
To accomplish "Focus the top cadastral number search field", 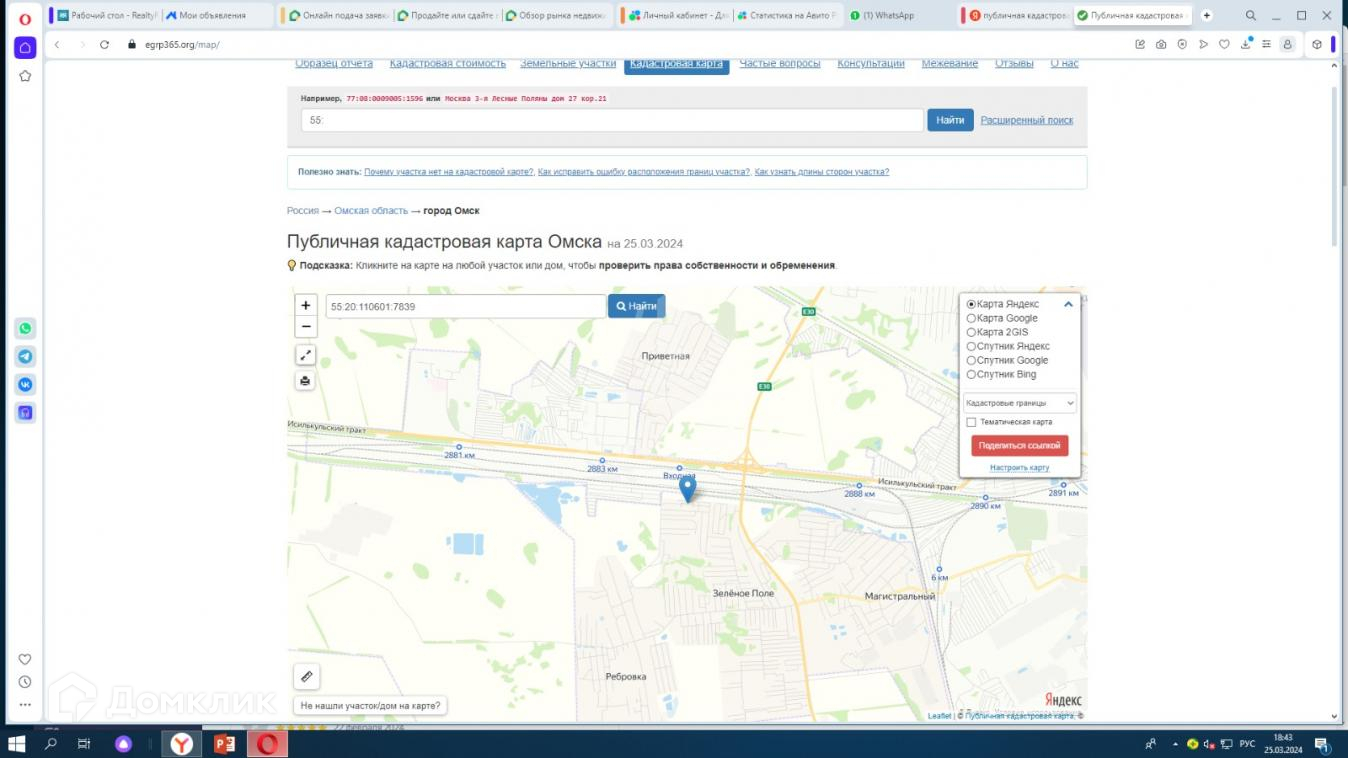I will coord(612,120).
